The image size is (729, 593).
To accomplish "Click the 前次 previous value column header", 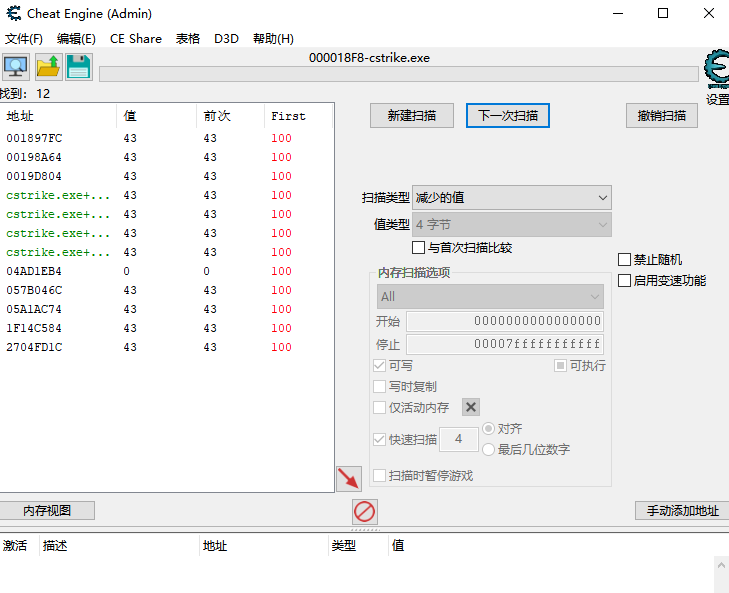I will [230, 116].
